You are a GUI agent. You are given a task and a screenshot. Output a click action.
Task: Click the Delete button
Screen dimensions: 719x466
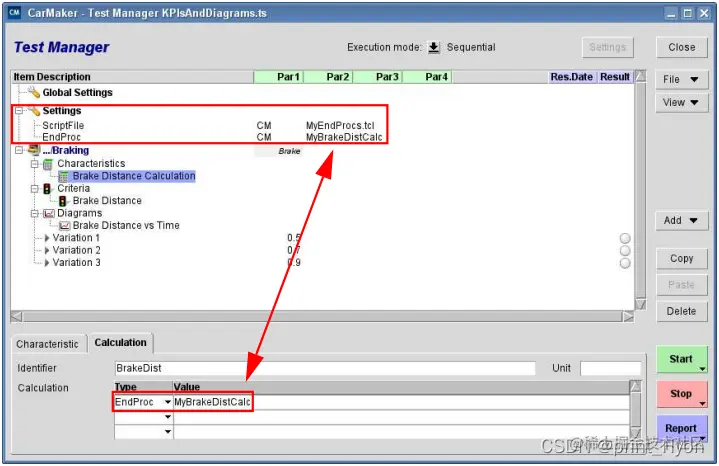click(x=681, y=311)
